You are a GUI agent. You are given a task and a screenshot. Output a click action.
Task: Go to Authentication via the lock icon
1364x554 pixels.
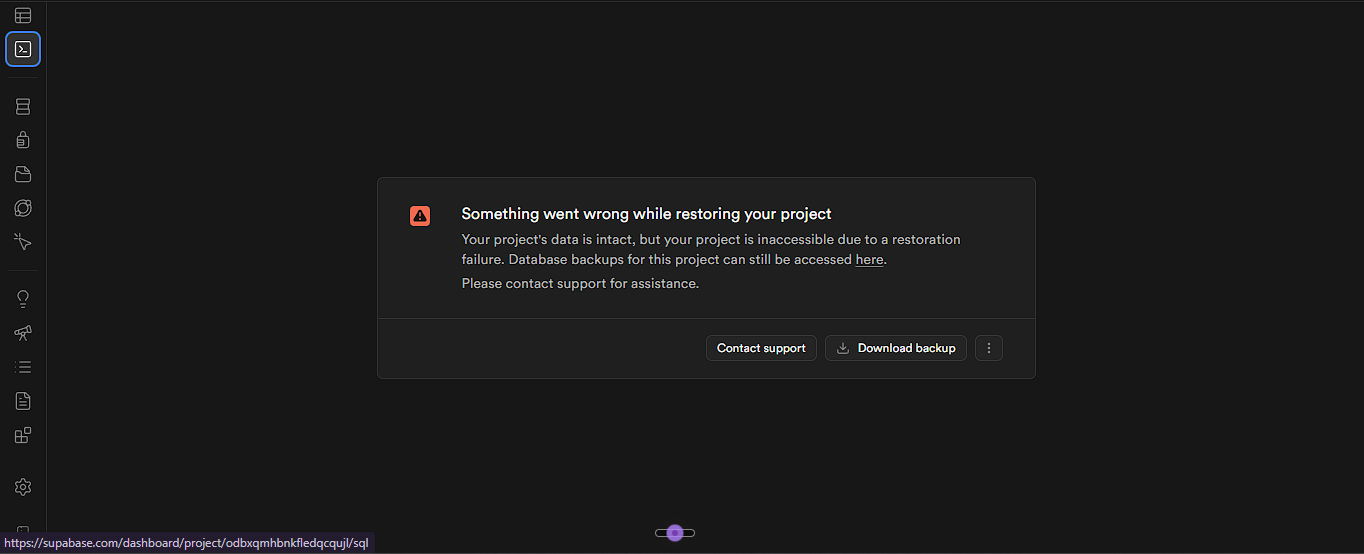tap(23, 140)
